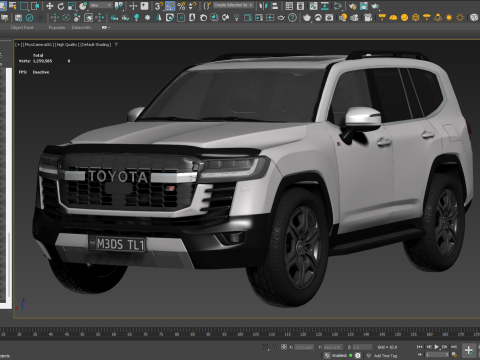Click the help question mark icon
The width and height of the screenshot is (480, 360).
pyautogui.click(x=292, y=17)
